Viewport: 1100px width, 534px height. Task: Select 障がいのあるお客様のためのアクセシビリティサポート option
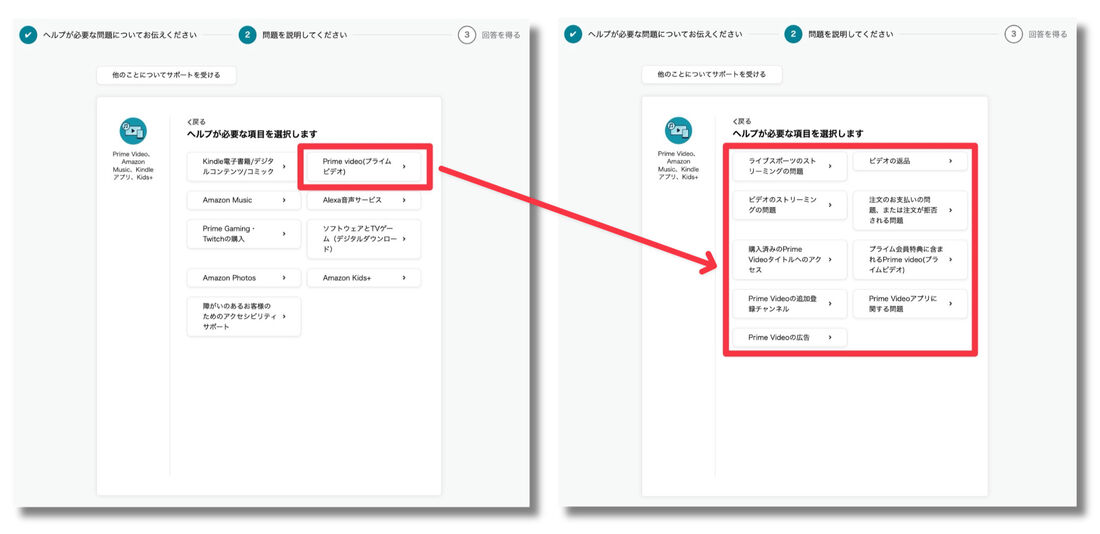(243, 316)
